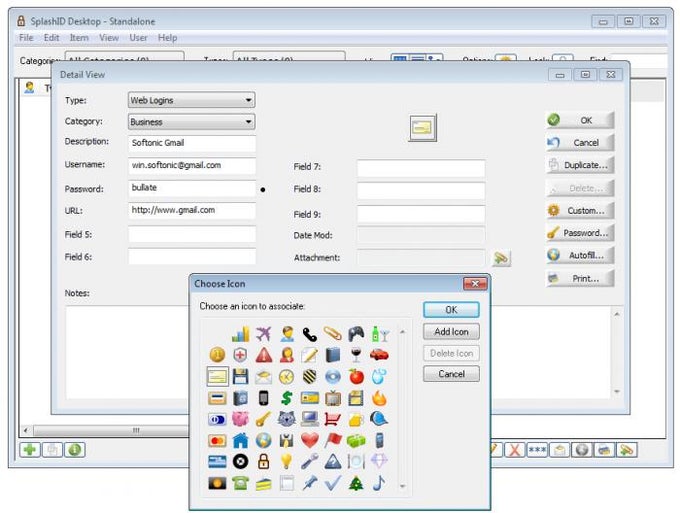This screenshot has width=680, height=513.
Task: Toggle the password mask dot beside Password
Action: pos(263,190)
